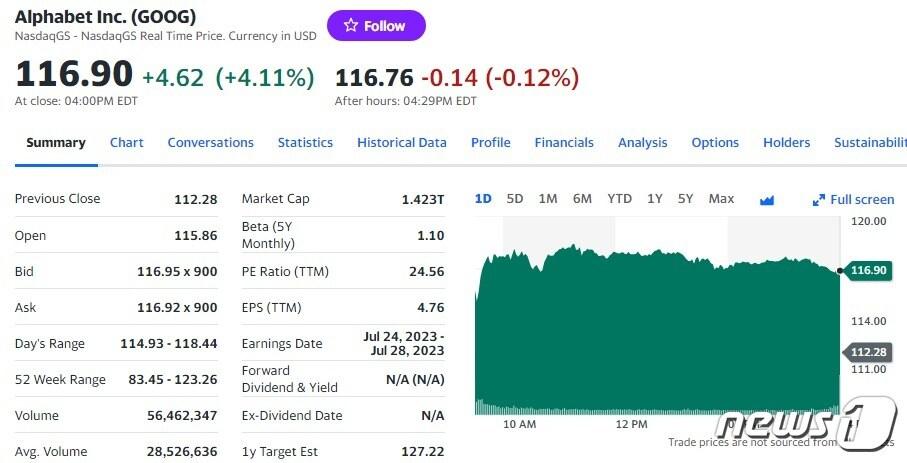
Task: Open the chart type icon
Action: click(767, 200)
